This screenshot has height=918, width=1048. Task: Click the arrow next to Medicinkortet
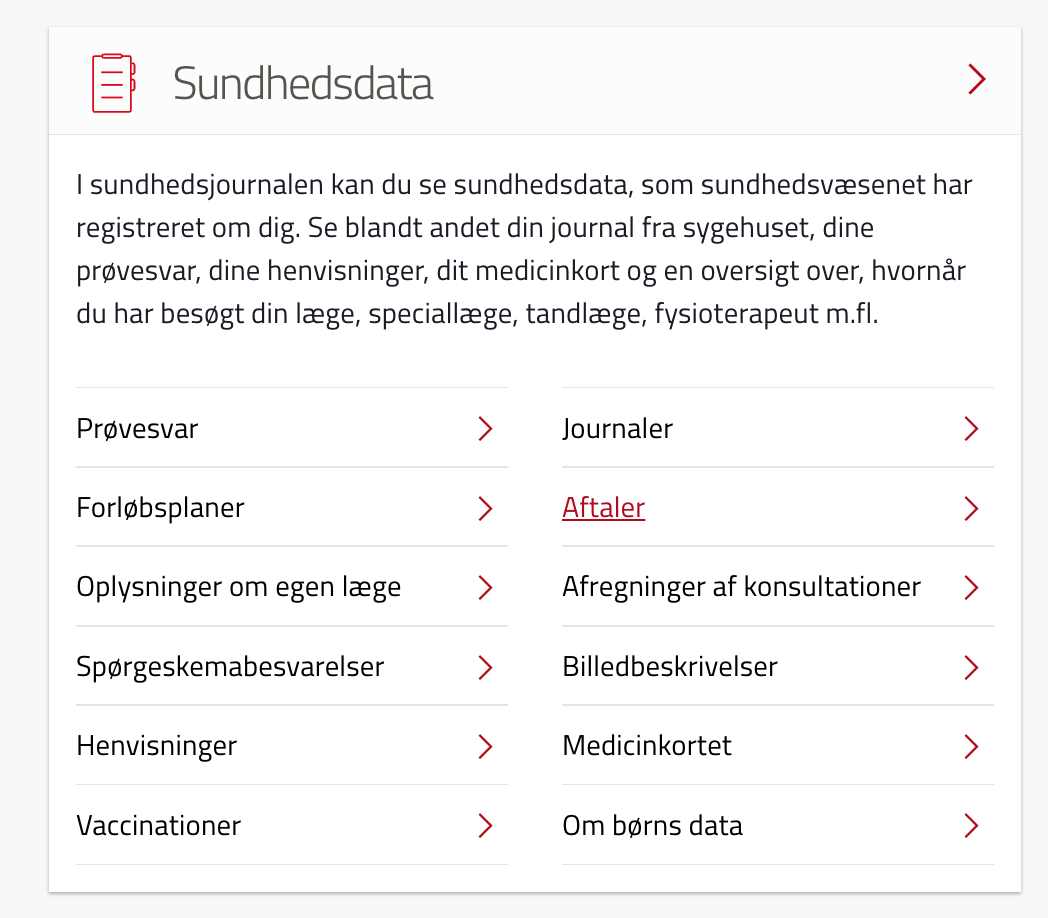[x=970, y=746]
